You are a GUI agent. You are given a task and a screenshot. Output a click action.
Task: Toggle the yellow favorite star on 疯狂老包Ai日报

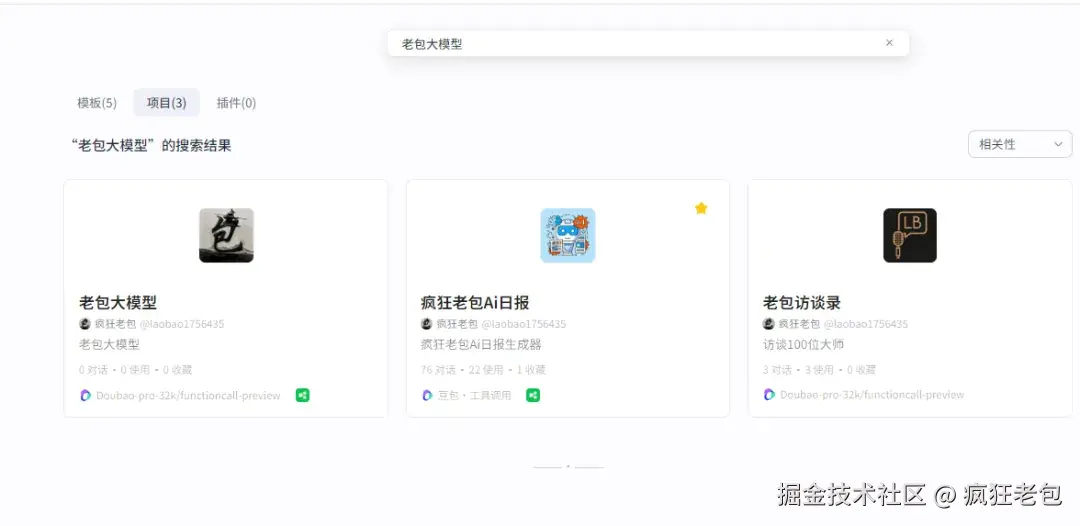tap(701, 208)
